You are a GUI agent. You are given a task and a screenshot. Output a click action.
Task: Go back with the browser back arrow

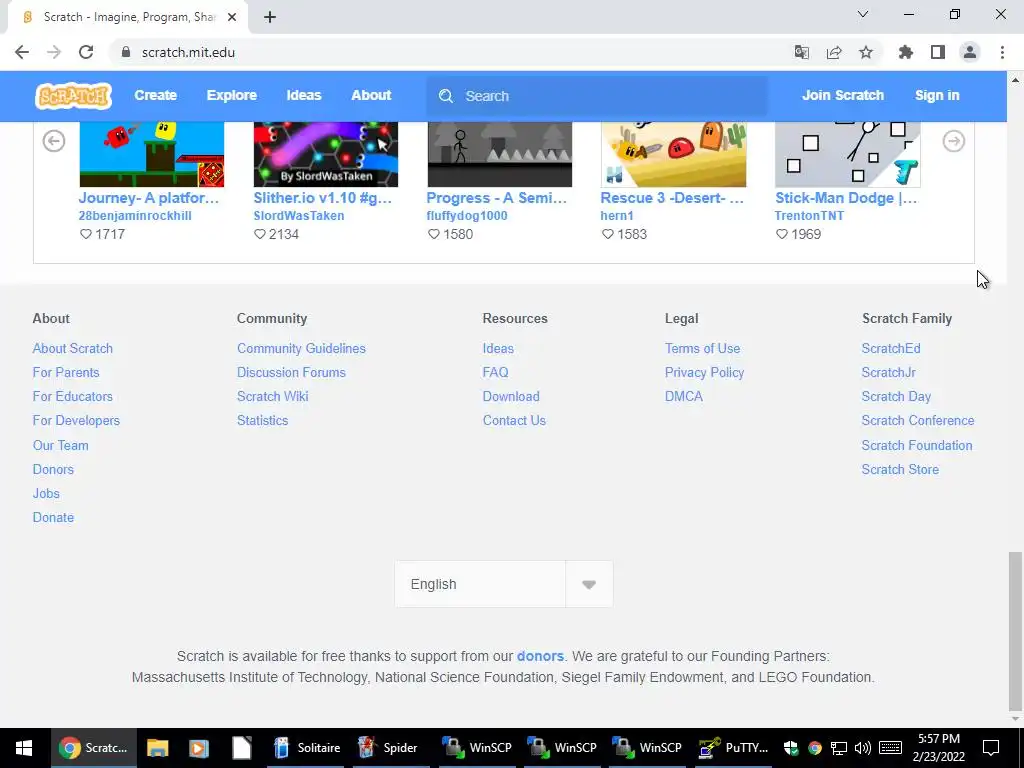point(22,52)
